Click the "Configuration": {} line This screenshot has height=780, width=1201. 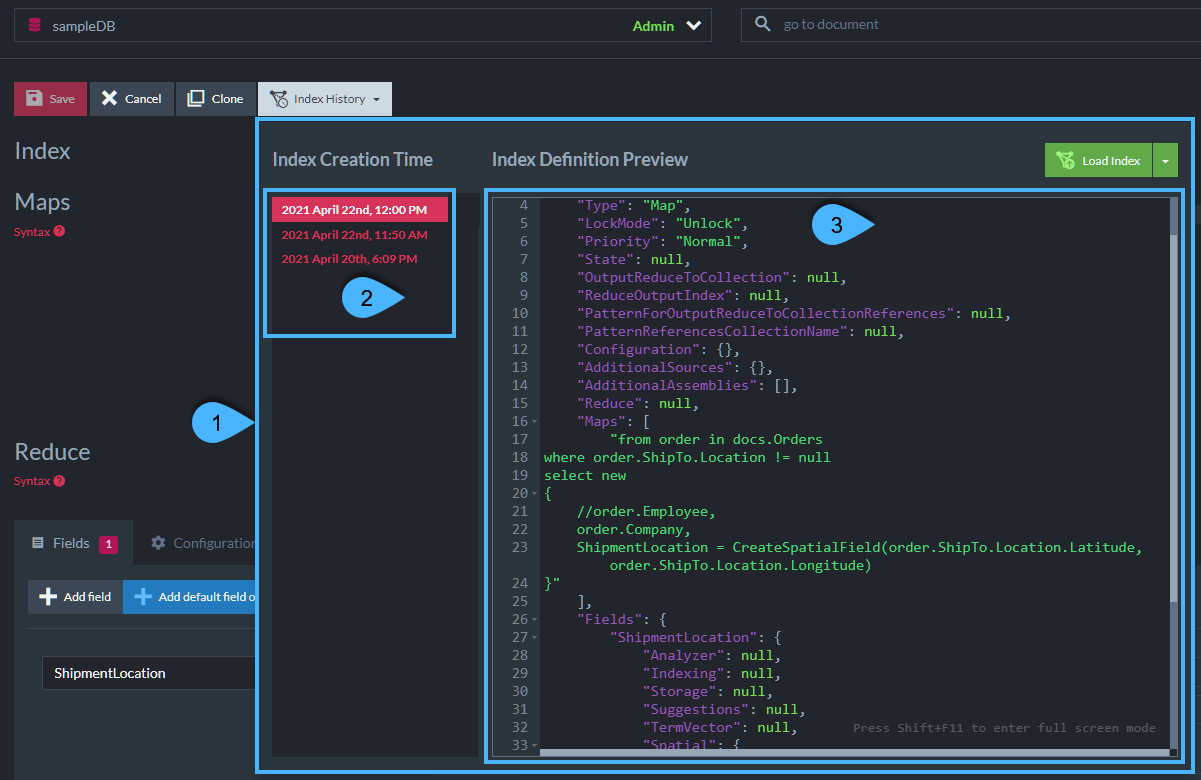(x=658, y=349)
